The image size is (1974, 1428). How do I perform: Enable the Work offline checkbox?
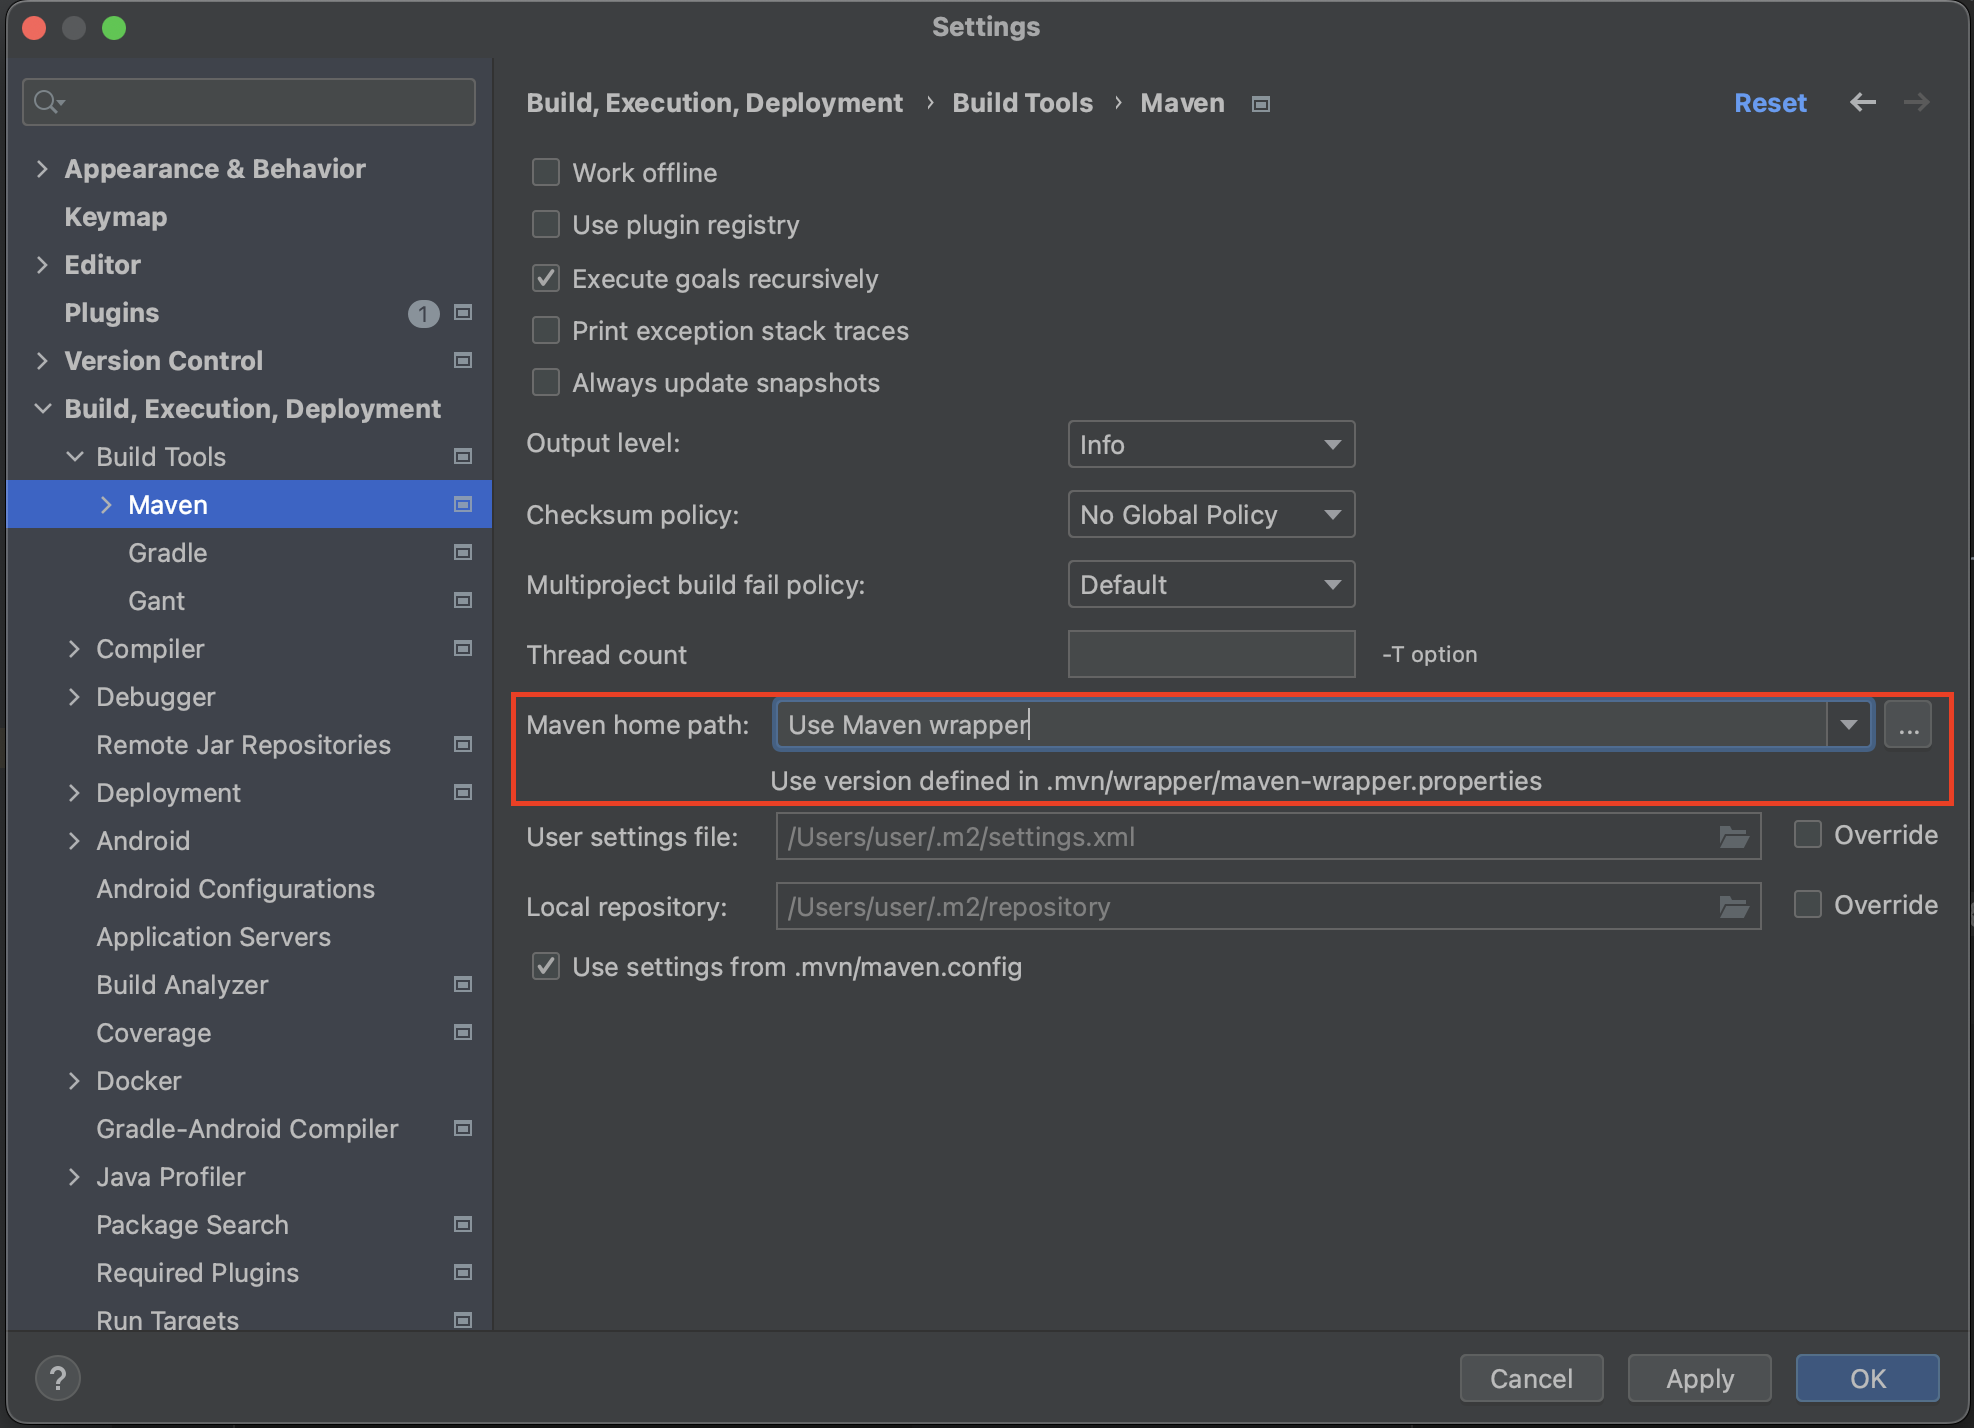click(546, 173)
